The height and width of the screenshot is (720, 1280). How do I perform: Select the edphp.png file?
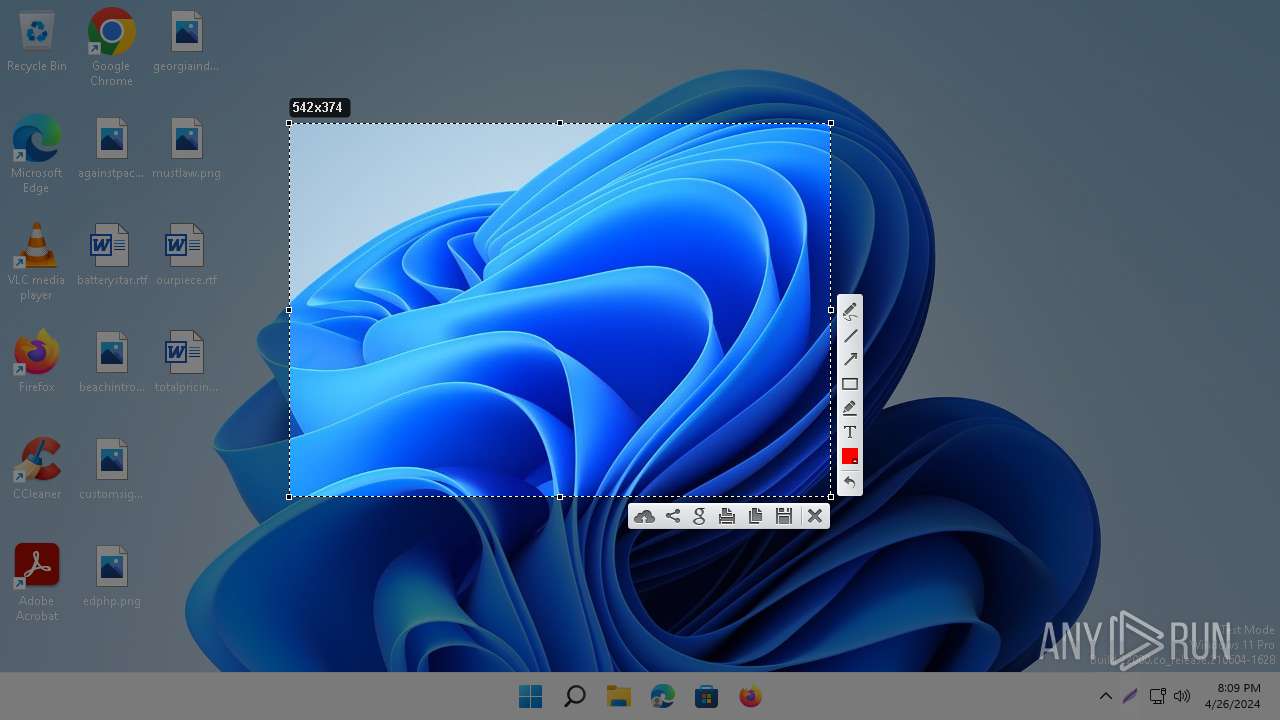pos(112,576)
